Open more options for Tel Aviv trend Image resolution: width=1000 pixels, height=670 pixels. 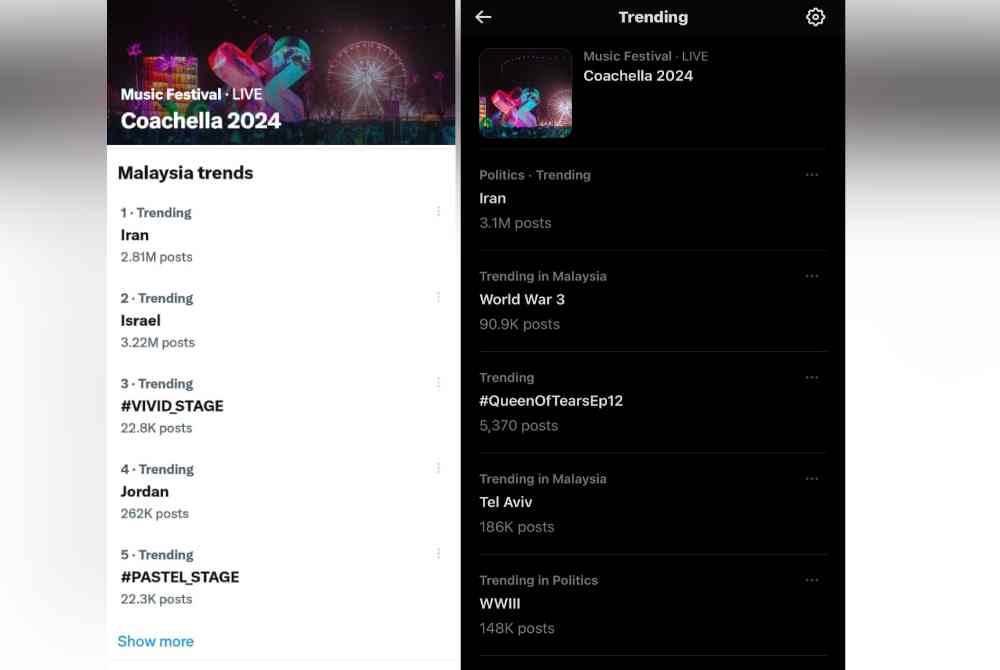tap(811, 479)
